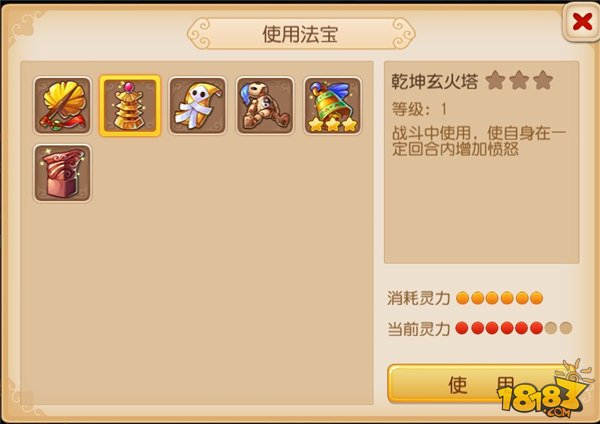Screen dimensions: 600x424
Task: Click the last empty grey 当前灵力 orb
Action: (x=566, y=328)
